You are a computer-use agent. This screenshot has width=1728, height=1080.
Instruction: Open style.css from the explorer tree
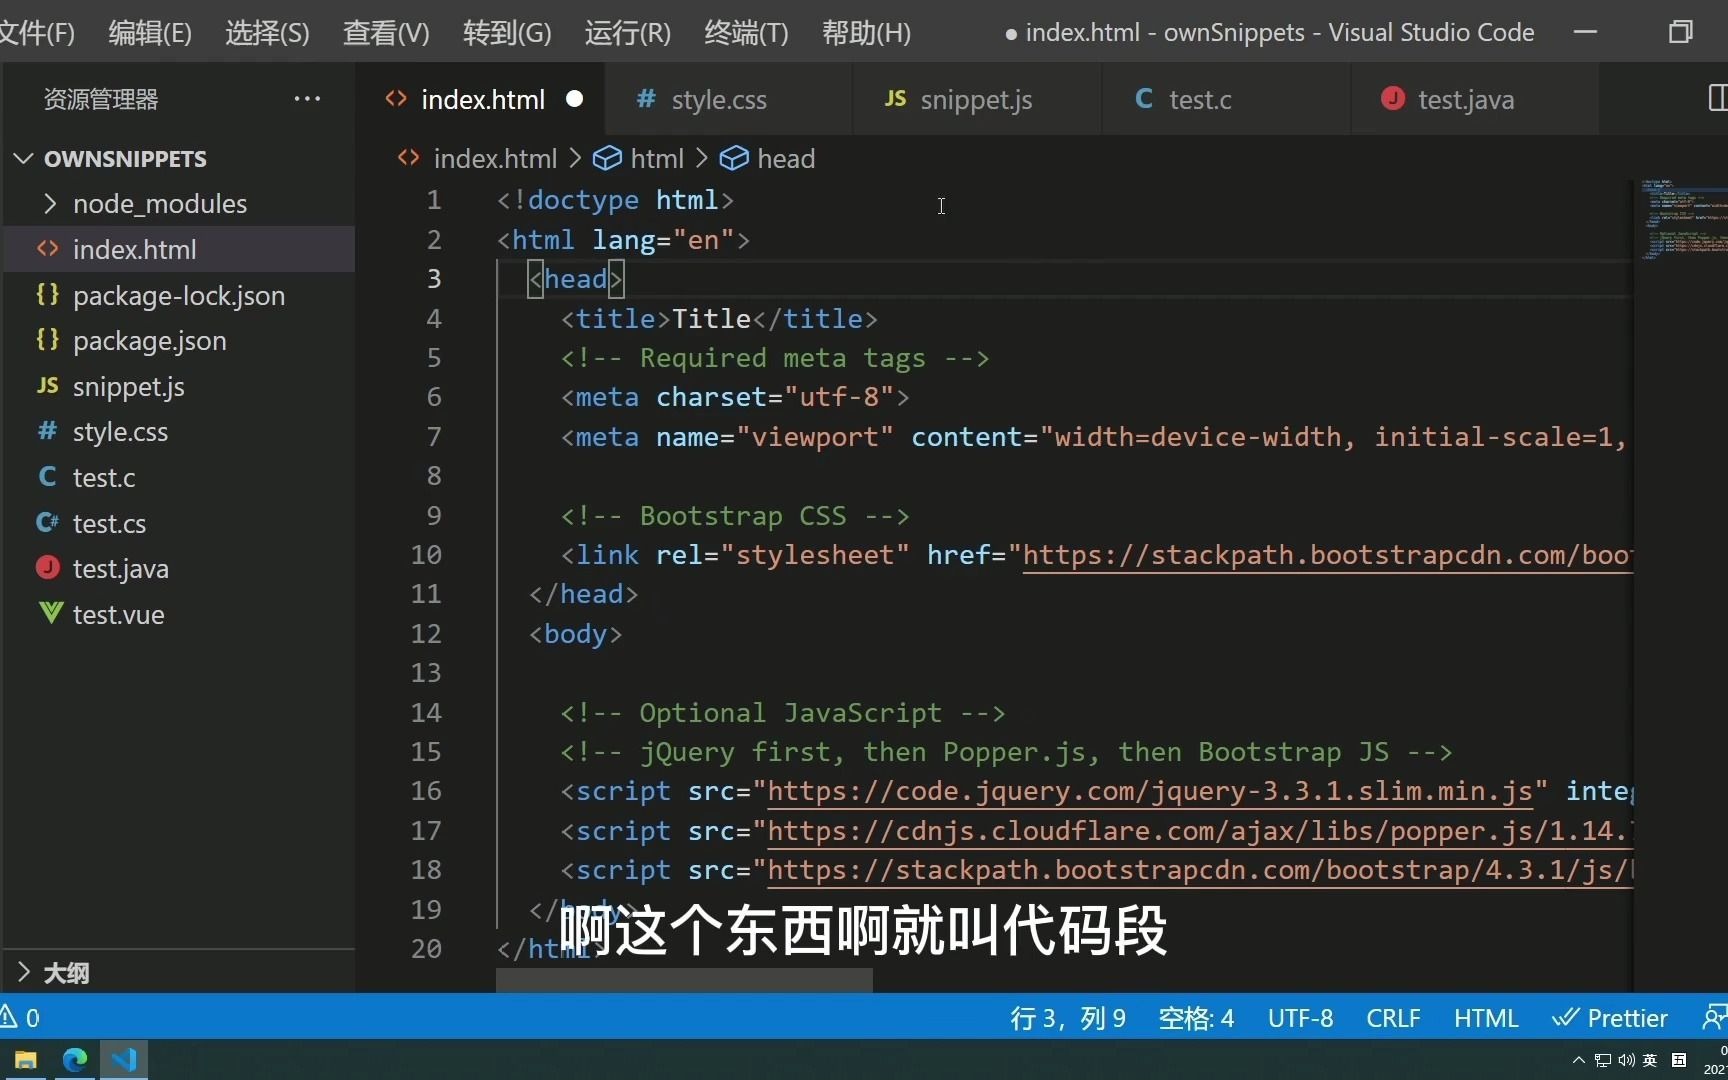point(178,431)
